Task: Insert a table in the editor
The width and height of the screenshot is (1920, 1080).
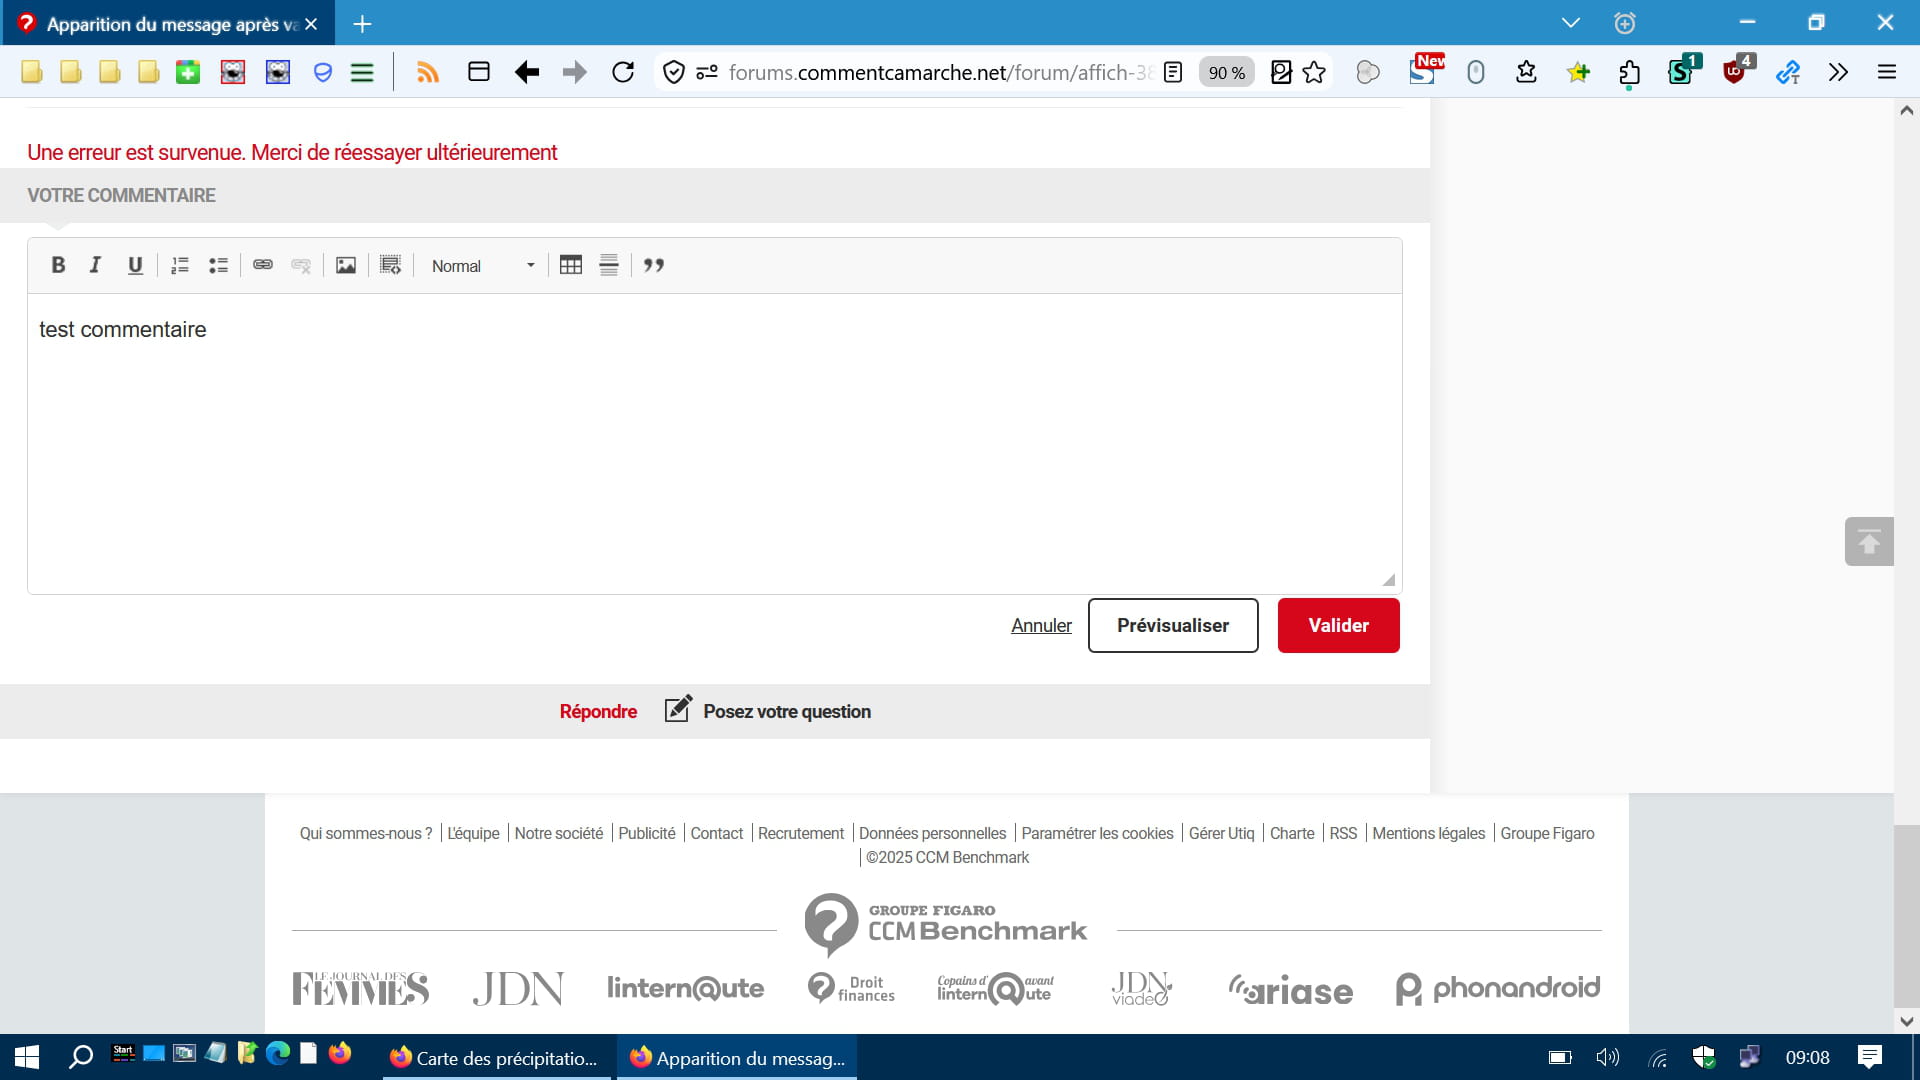Action: click(571, 265)
